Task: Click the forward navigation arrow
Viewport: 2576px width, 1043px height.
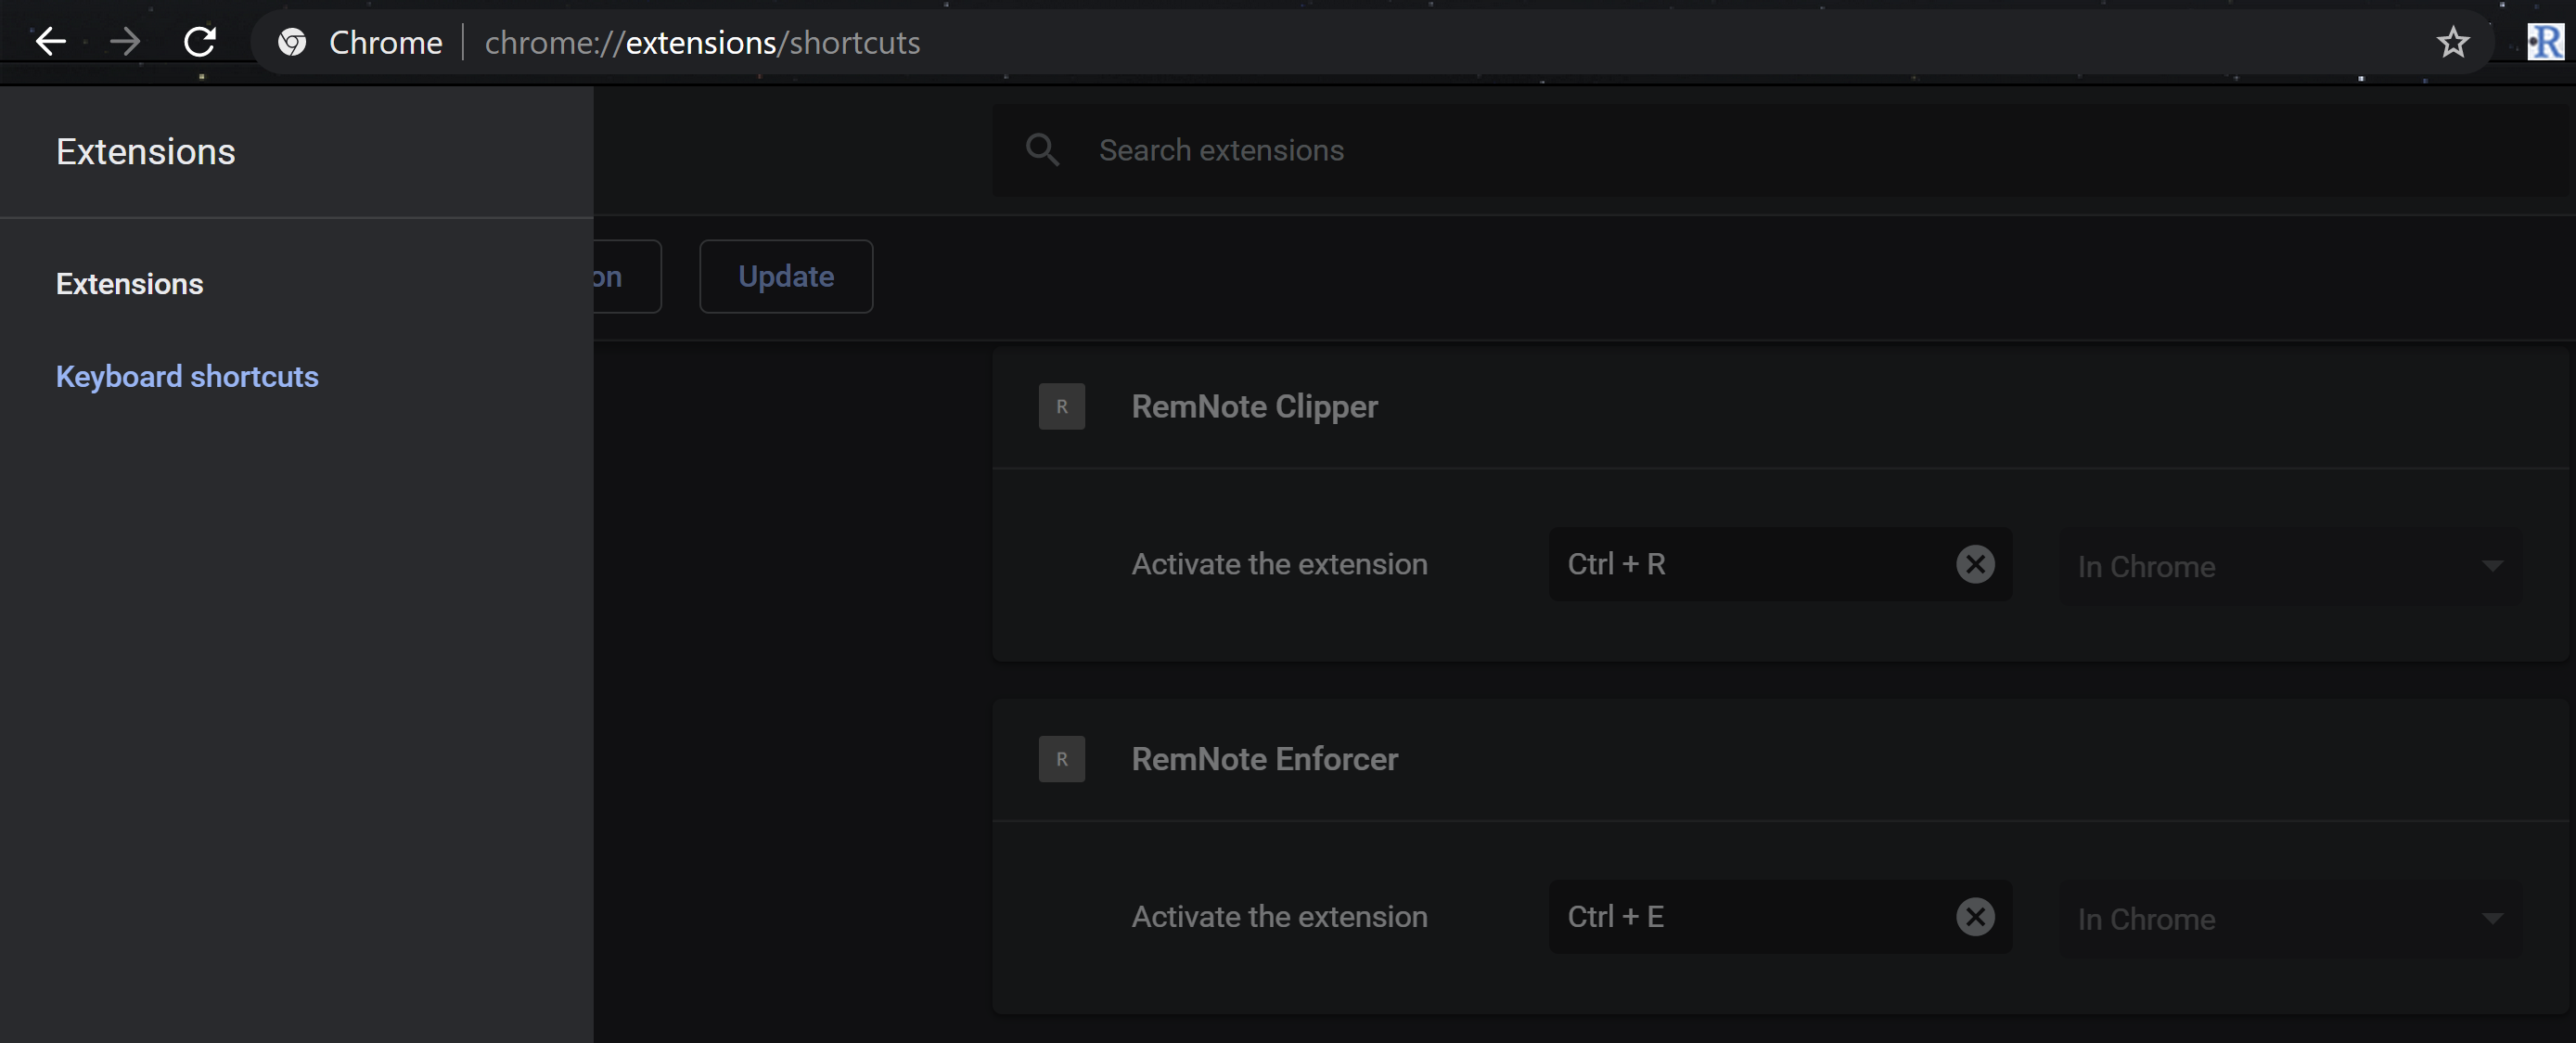Action: [125, 41]
